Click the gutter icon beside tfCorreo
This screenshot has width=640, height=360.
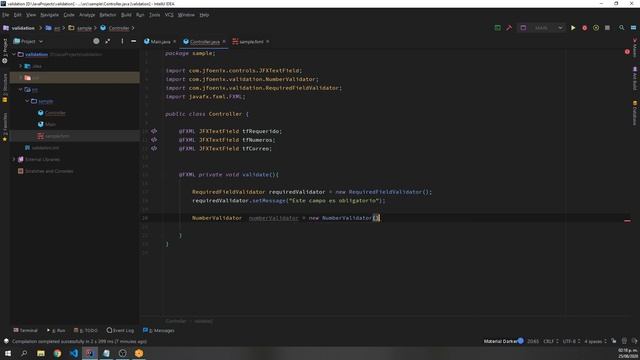tap(154, 148)
